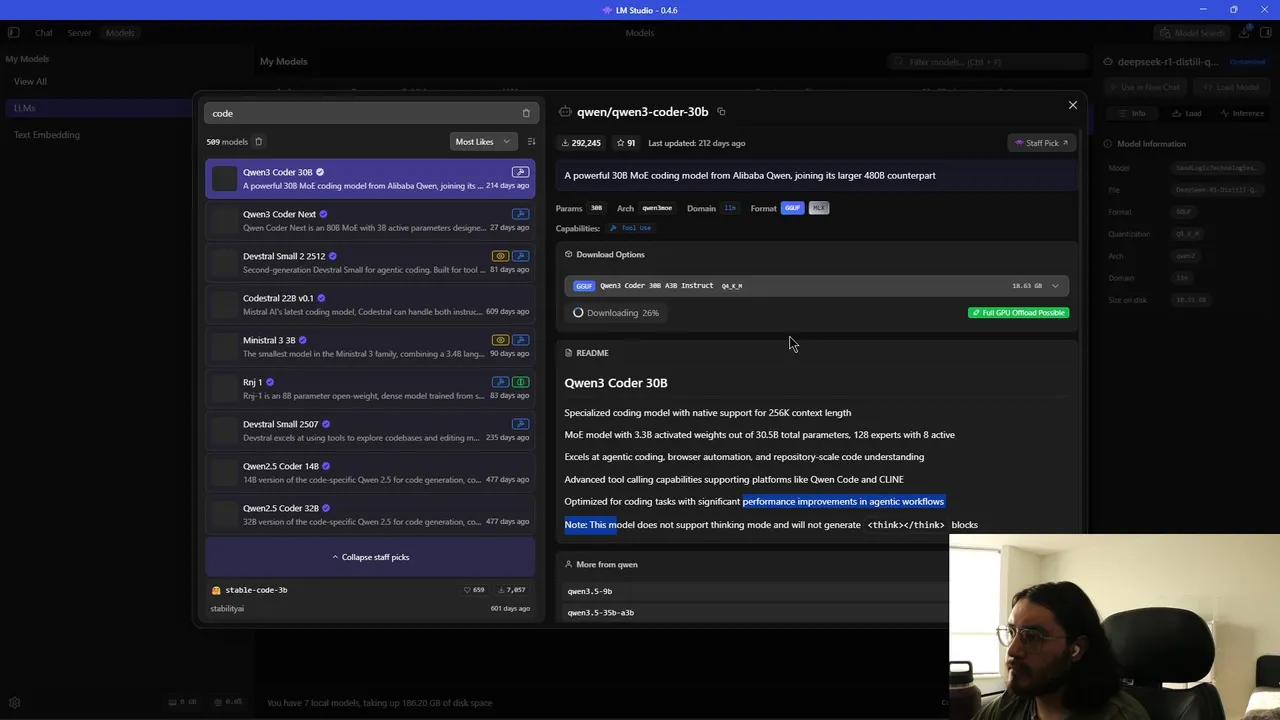This screenshot has width=1280, height=720.
Task: Open the Most Likes sort dropdown
Action: [x=484, y=142]
